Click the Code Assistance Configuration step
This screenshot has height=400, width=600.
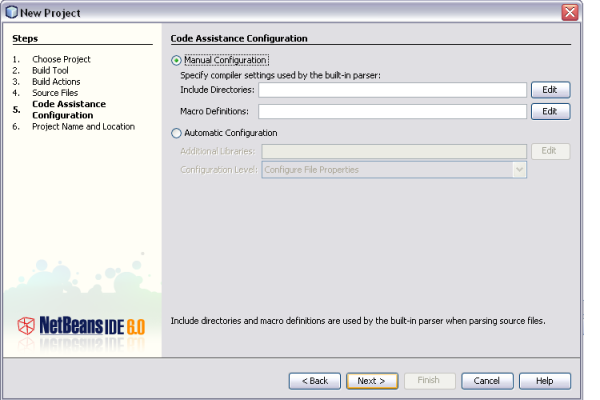coord(69,109)
